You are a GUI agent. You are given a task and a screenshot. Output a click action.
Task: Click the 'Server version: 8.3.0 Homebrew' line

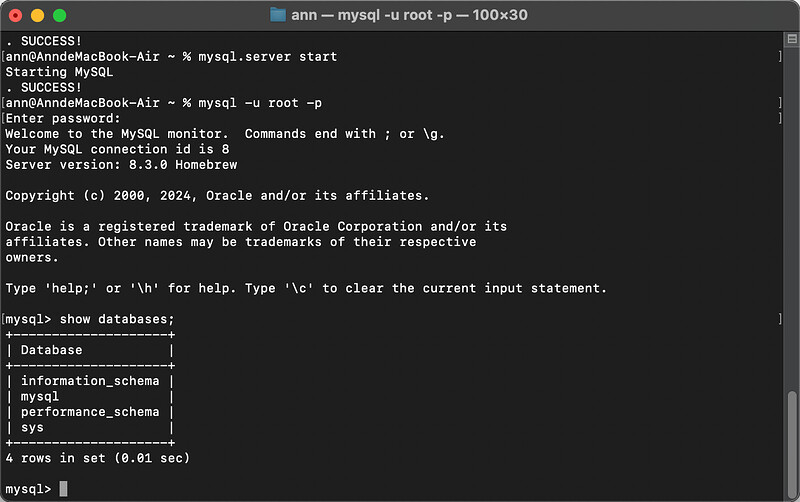(121, 164)
